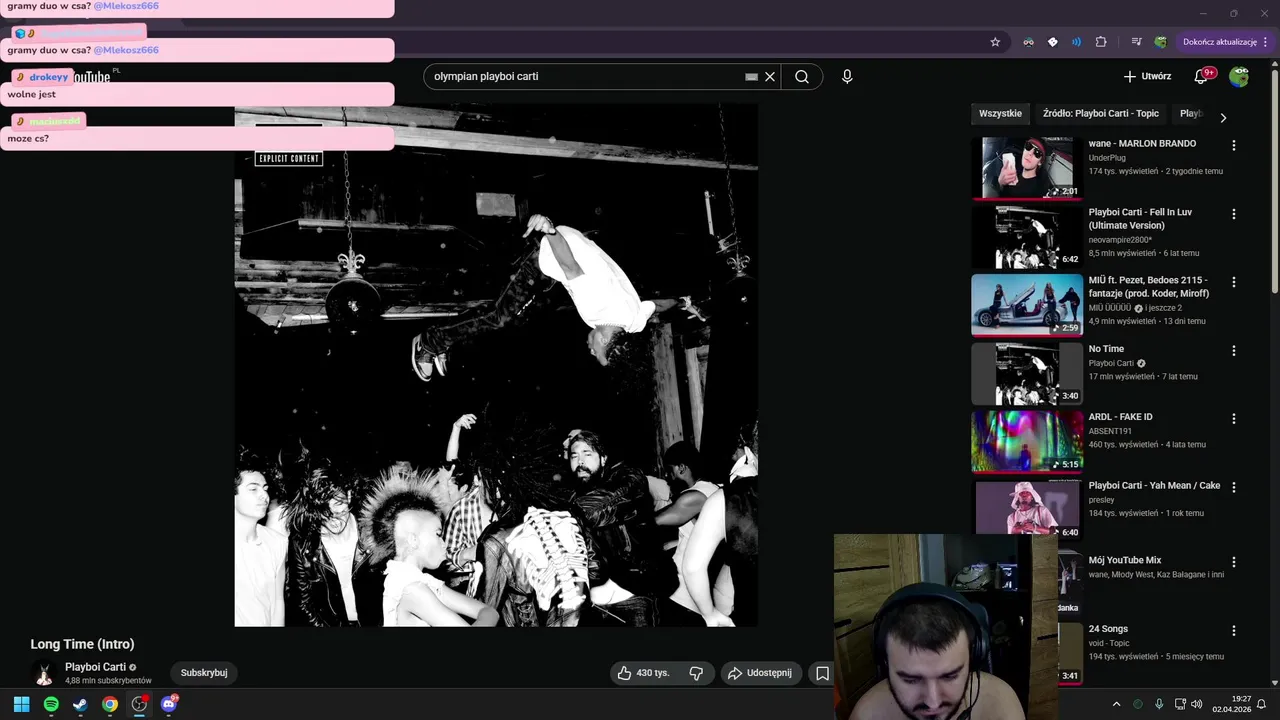Open the ARDL - FAKE ID thumbnail

[x=1027, y=441]
